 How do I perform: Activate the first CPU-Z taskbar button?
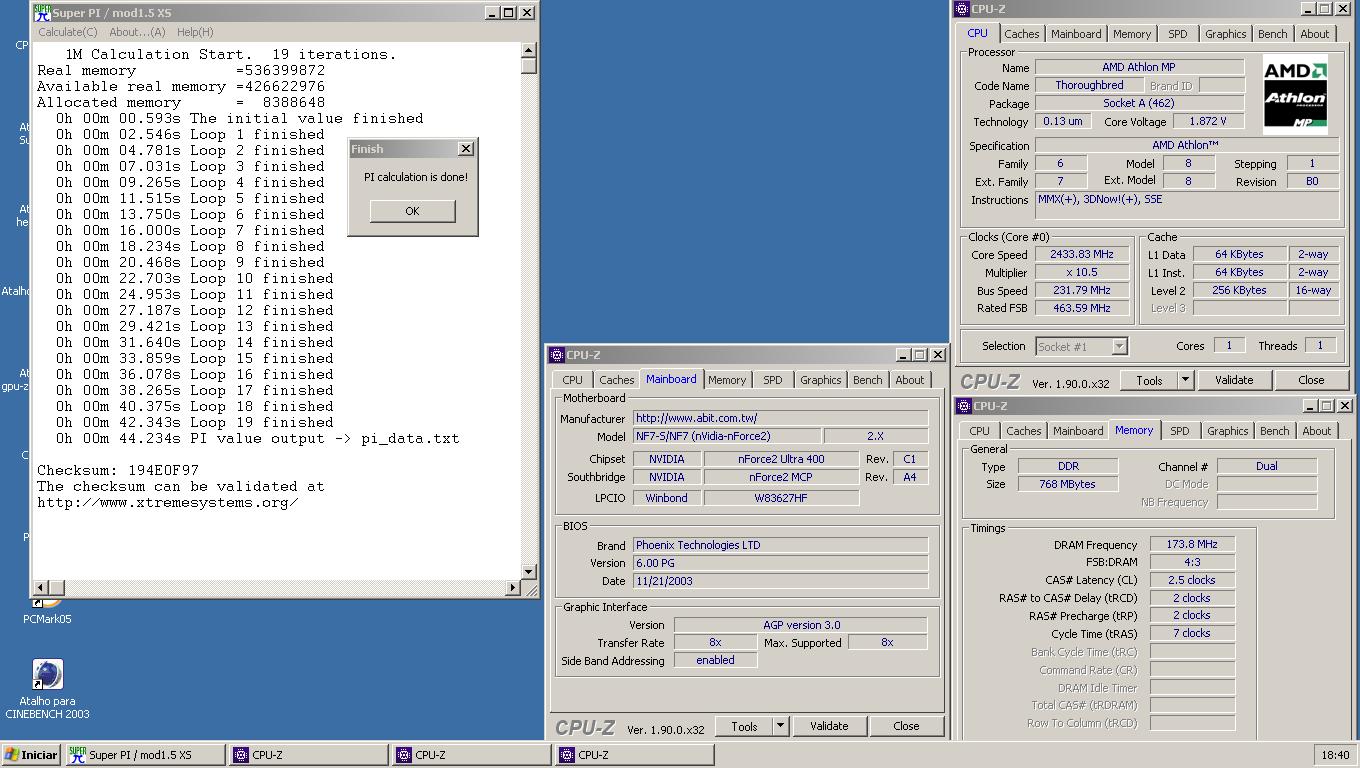coord(308,755)
